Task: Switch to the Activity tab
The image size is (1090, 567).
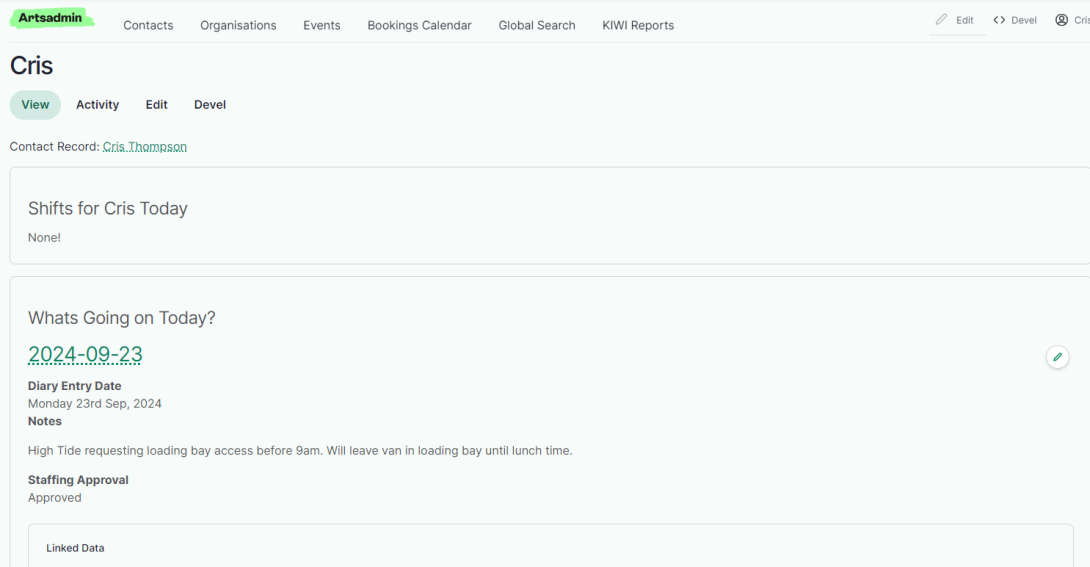Action: click(x=97, y=105)
